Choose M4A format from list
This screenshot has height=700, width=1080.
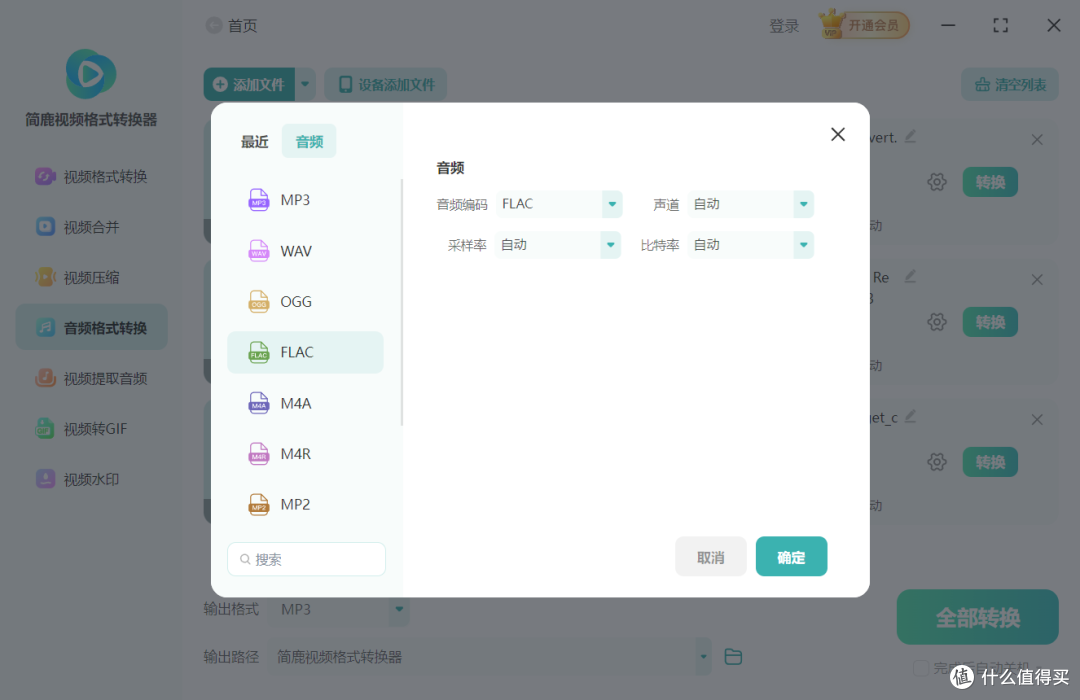tap(305, 403)
